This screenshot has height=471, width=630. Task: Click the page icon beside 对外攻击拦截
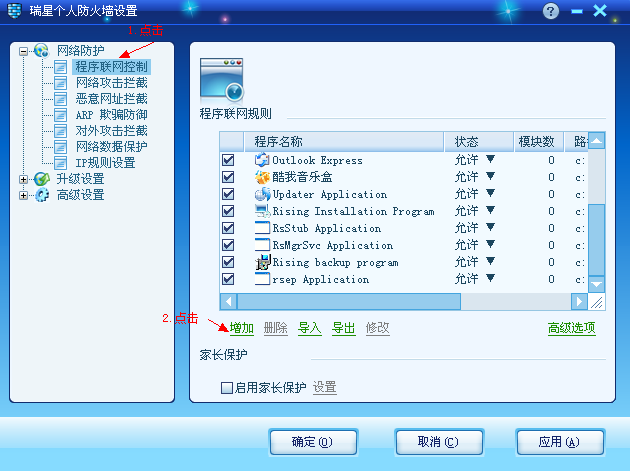tap(60, 131)
